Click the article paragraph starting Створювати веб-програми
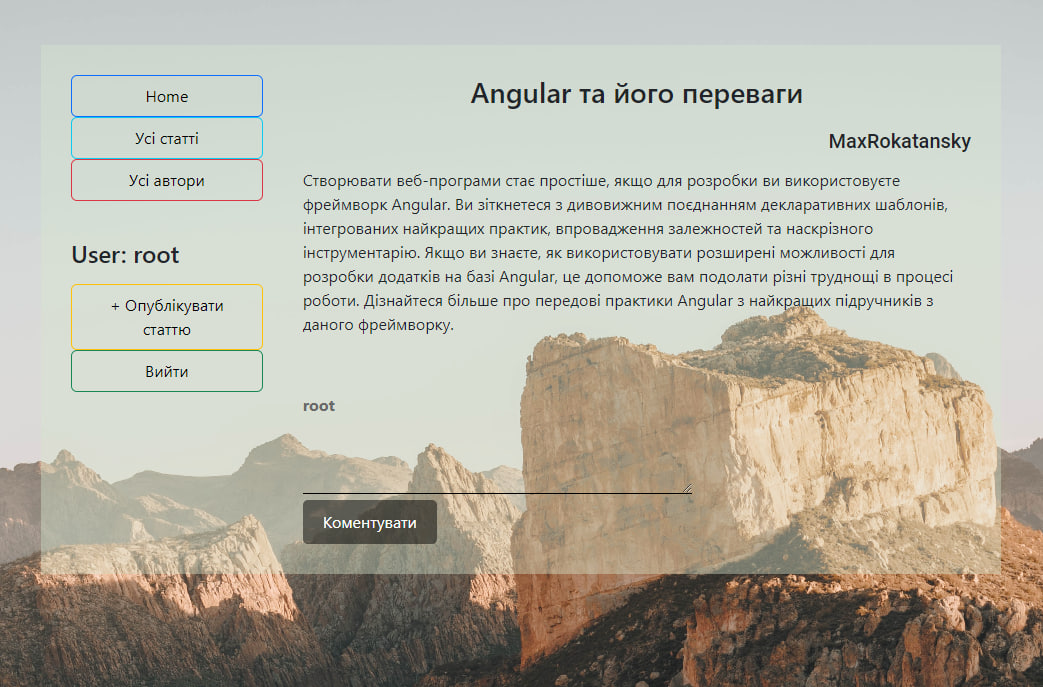Viewport: 1043px width, 687px height. click(629, 253)
